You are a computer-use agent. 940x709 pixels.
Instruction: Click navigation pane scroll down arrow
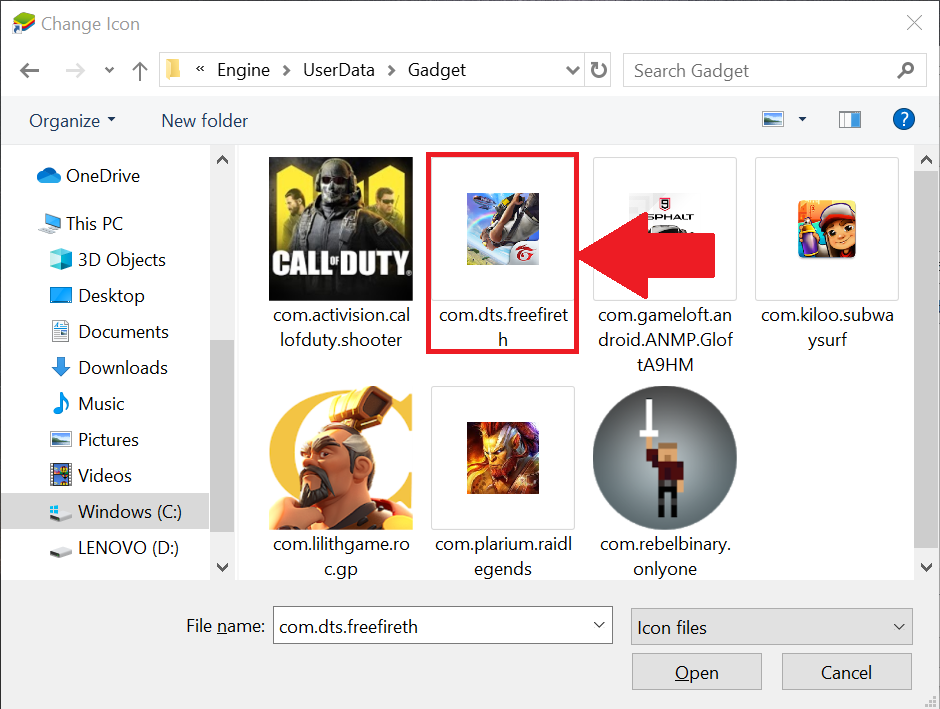click(x=222, y=567)
